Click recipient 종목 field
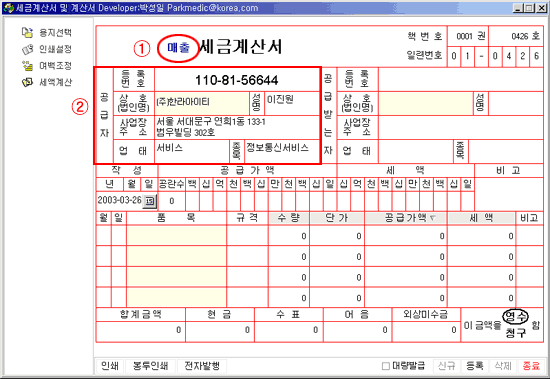550x379 pixels. click(x=506, y=151)
